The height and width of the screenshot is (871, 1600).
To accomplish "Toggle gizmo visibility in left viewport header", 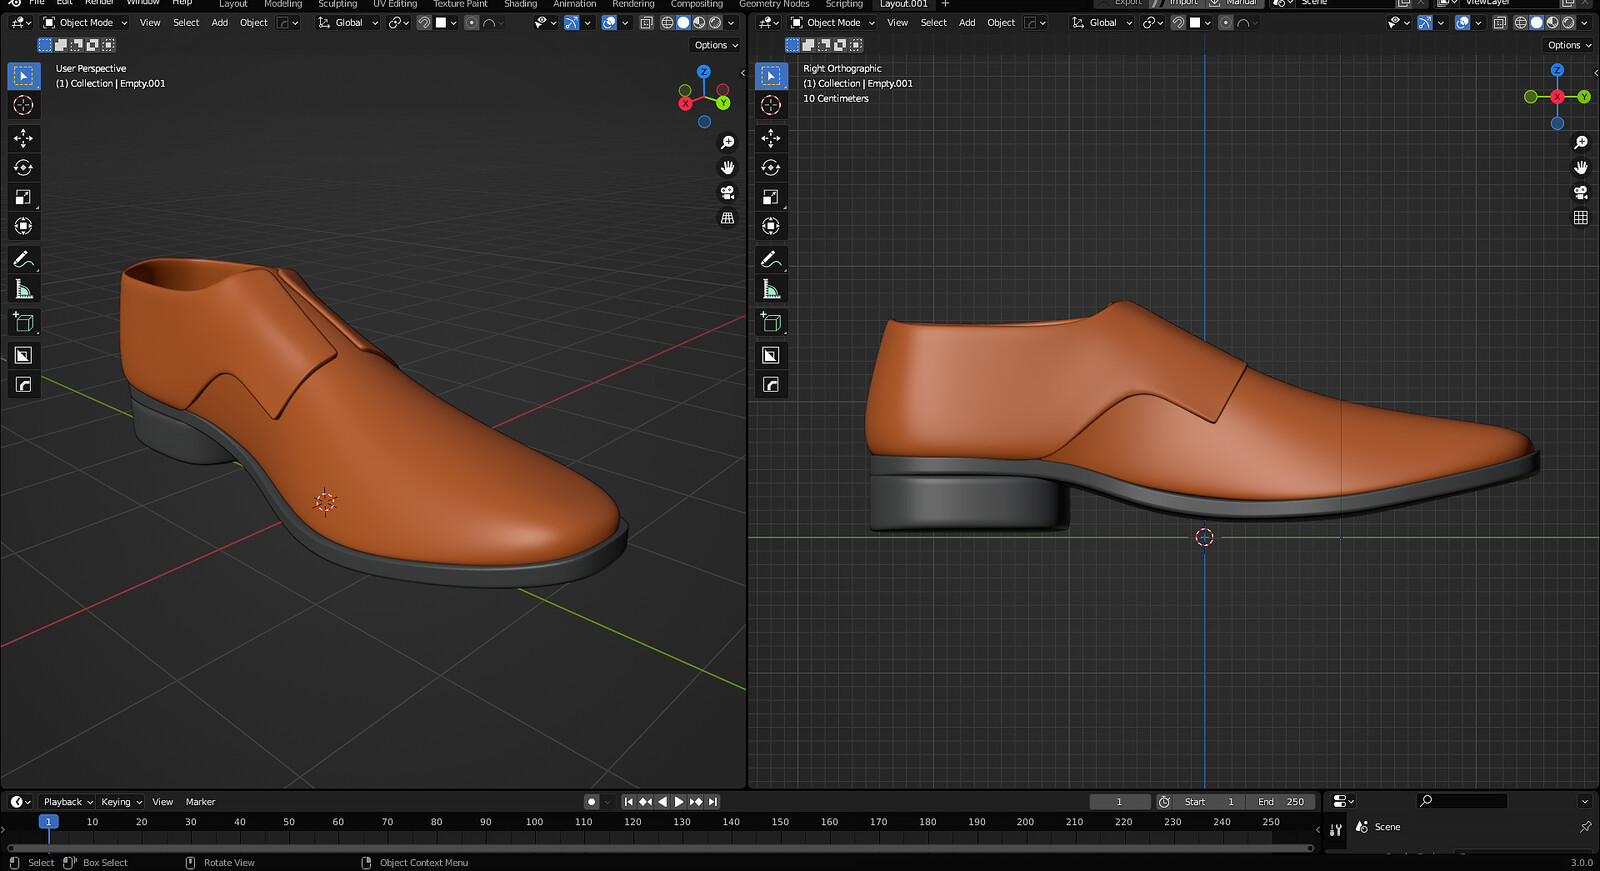I will tap(571, 23).
